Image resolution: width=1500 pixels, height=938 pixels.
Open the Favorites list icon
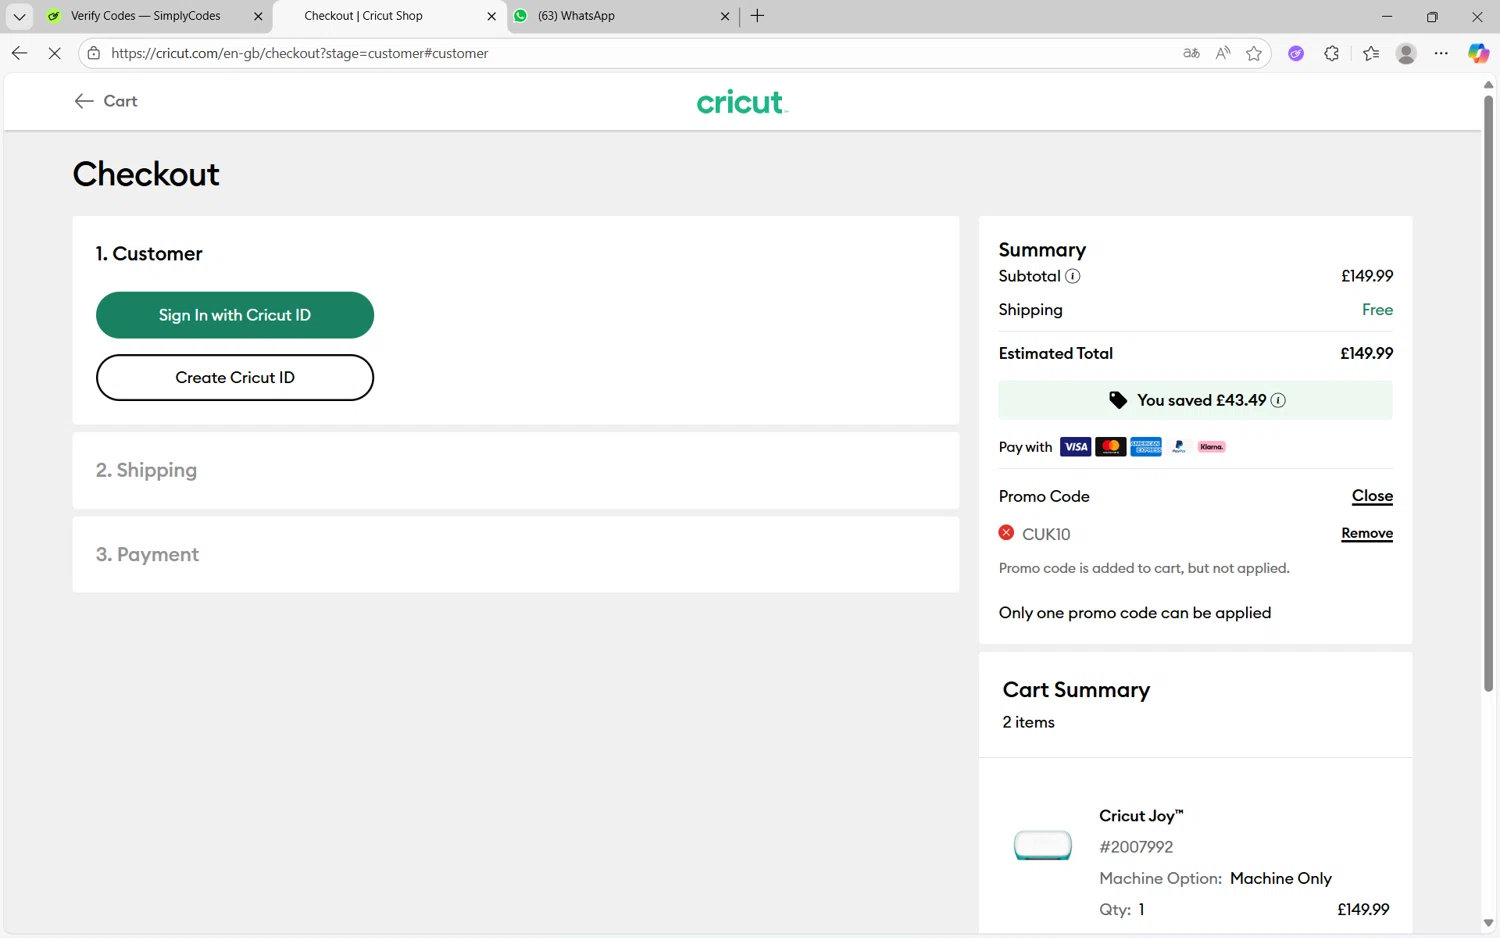pyautogui.click(x=1371, y=53)
